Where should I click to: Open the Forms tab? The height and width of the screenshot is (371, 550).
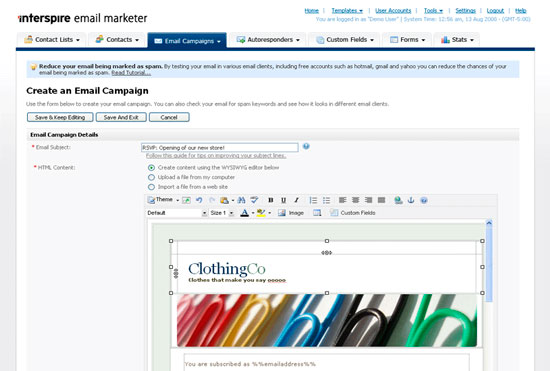408,40
